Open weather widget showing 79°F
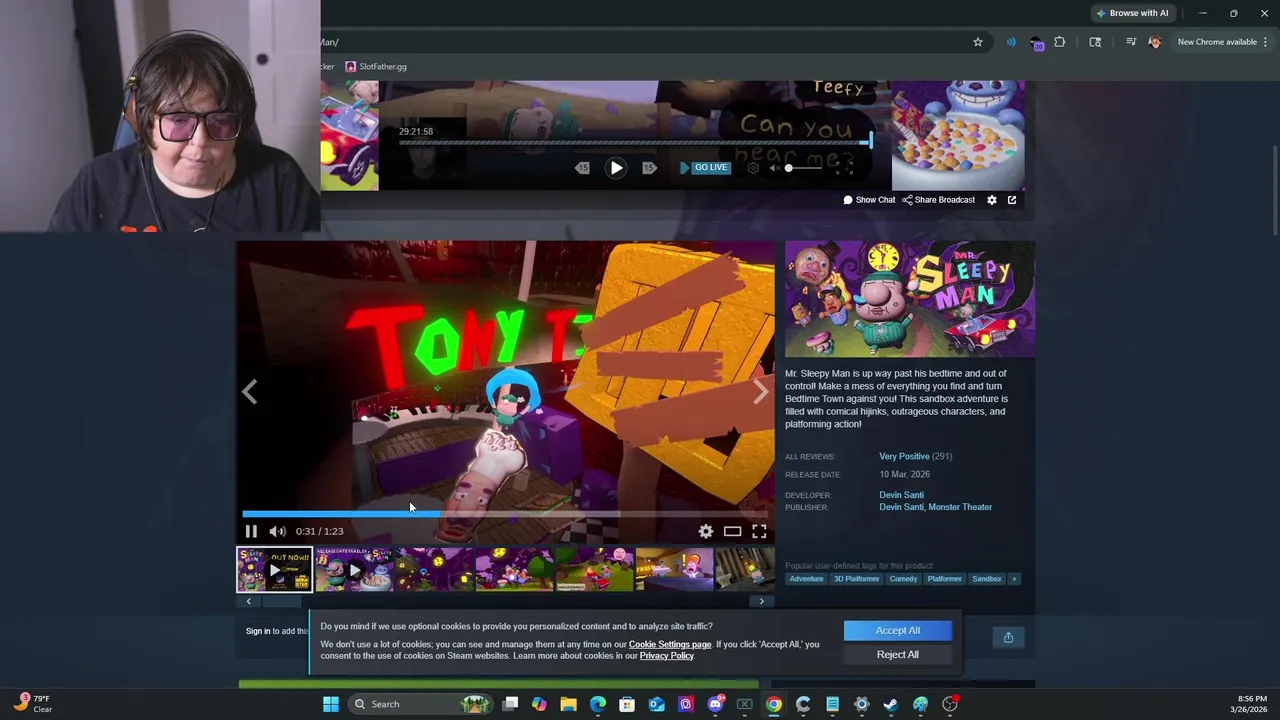 (33, 704)
